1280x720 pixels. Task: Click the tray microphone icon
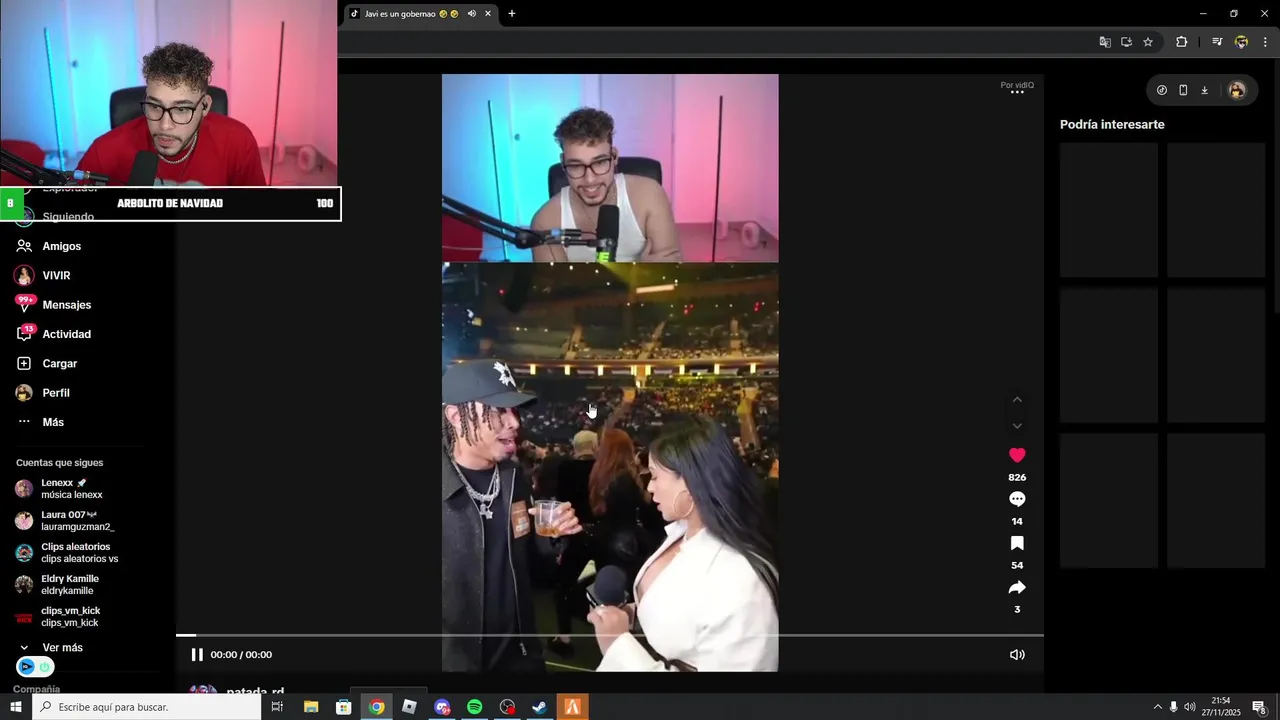pyautogui.click(x=1174, y=707)
